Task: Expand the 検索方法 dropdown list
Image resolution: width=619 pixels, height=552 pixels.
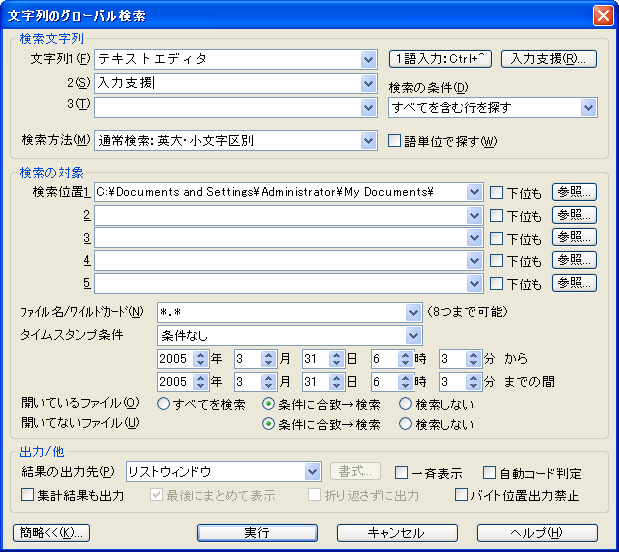Action: point(369,140)
